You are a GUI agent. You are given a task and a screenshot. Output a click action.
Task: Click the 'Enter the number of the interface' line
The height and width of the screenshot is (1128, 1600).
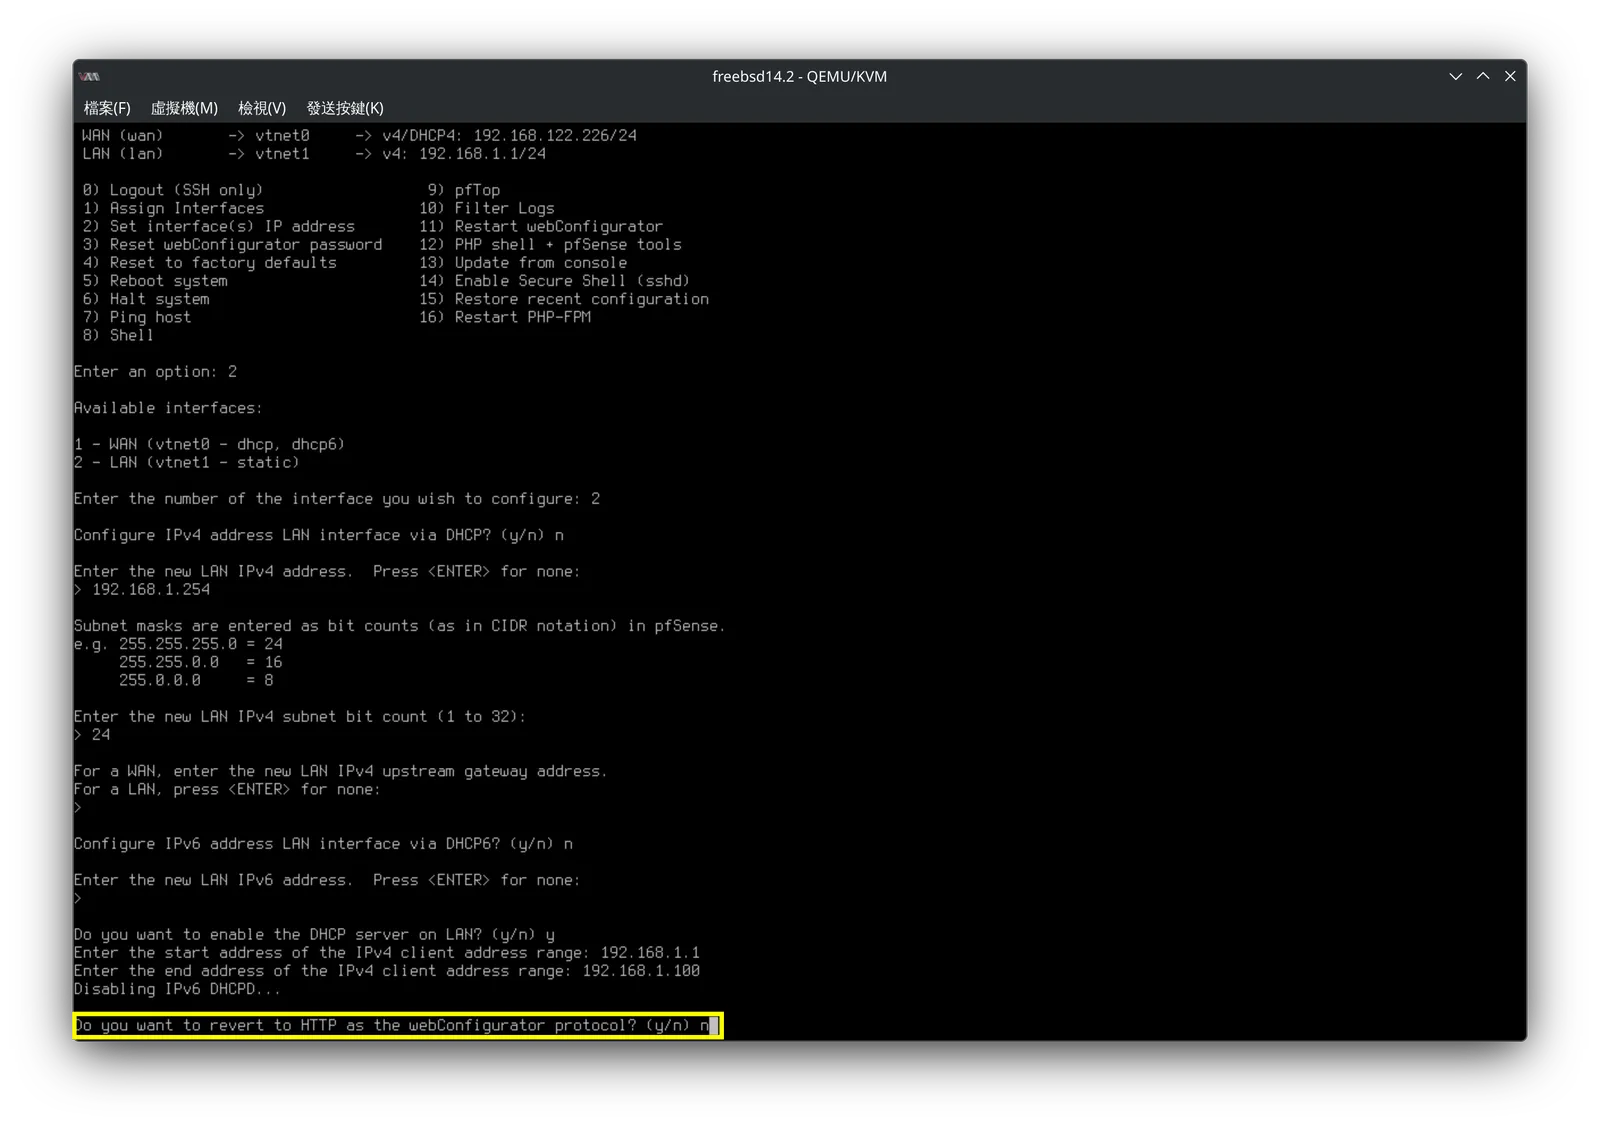coord(337,499)
